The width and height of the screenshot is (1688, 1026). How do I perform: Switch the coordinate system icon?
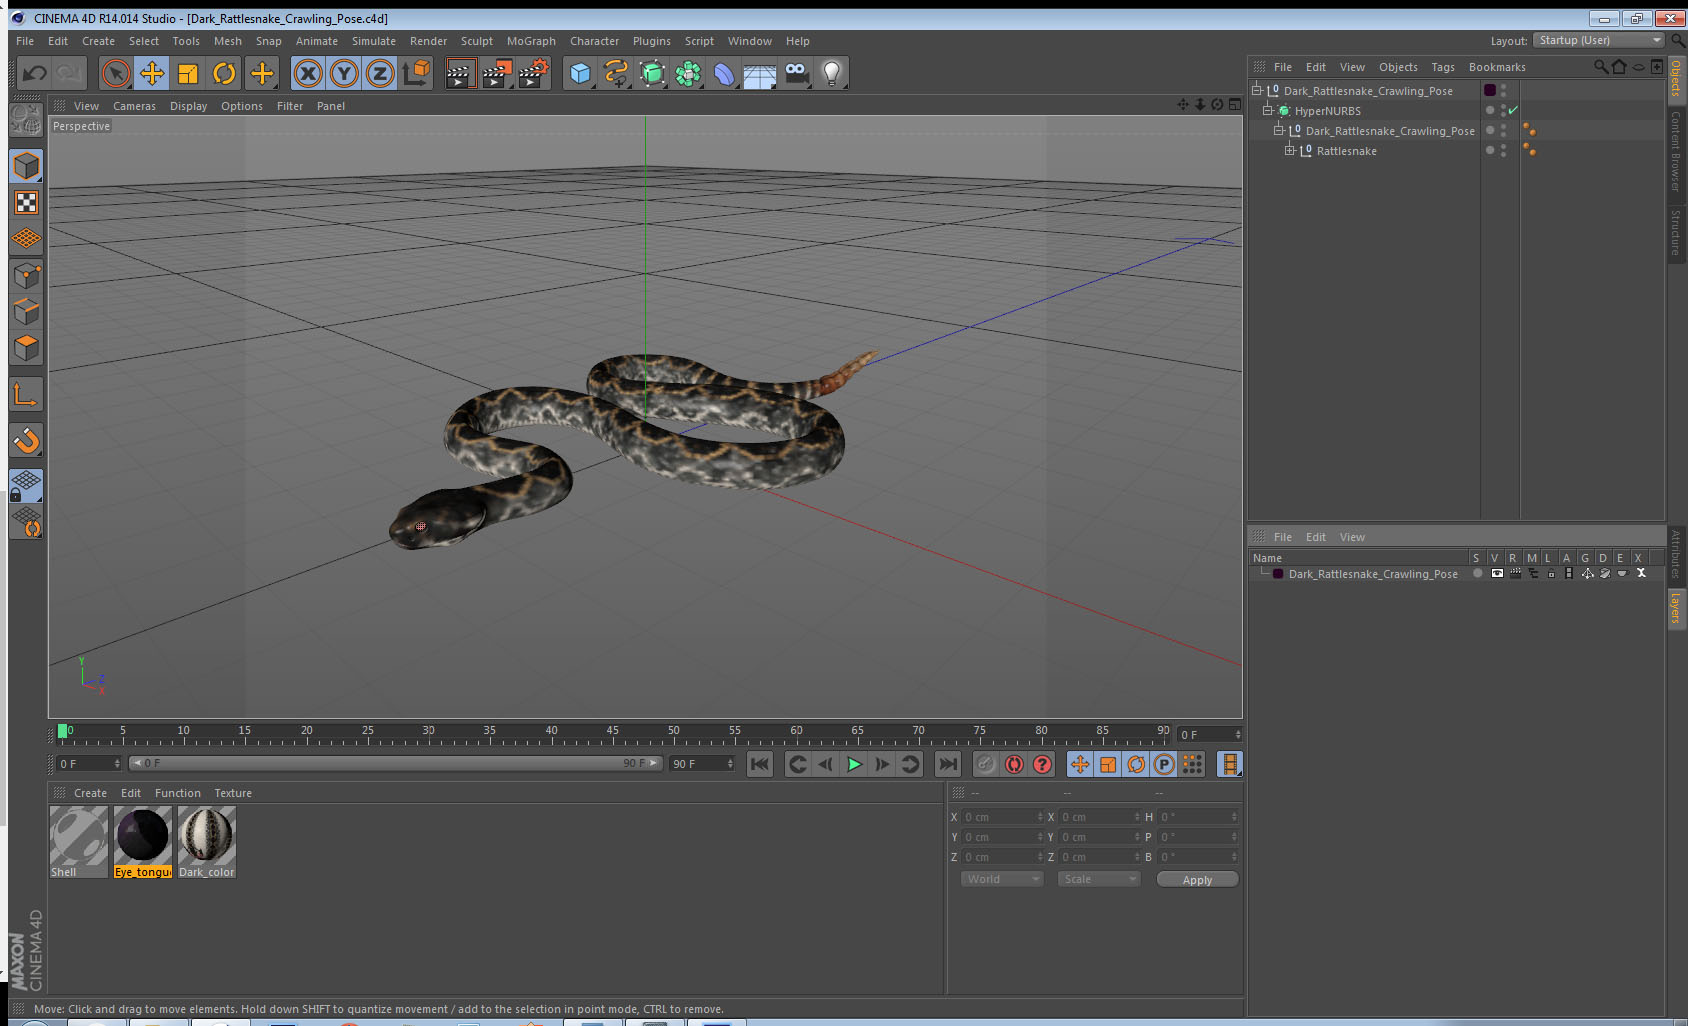(x=416, y=73)
